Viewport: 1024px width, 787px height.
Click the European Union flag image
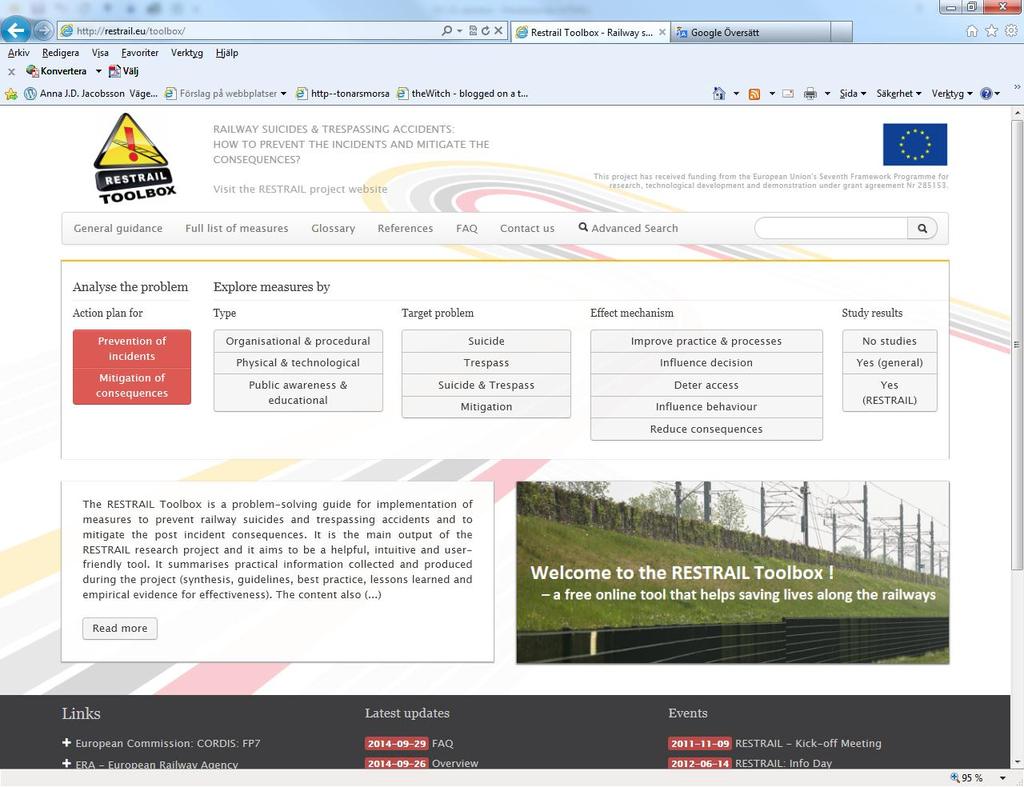click(915, 144)
